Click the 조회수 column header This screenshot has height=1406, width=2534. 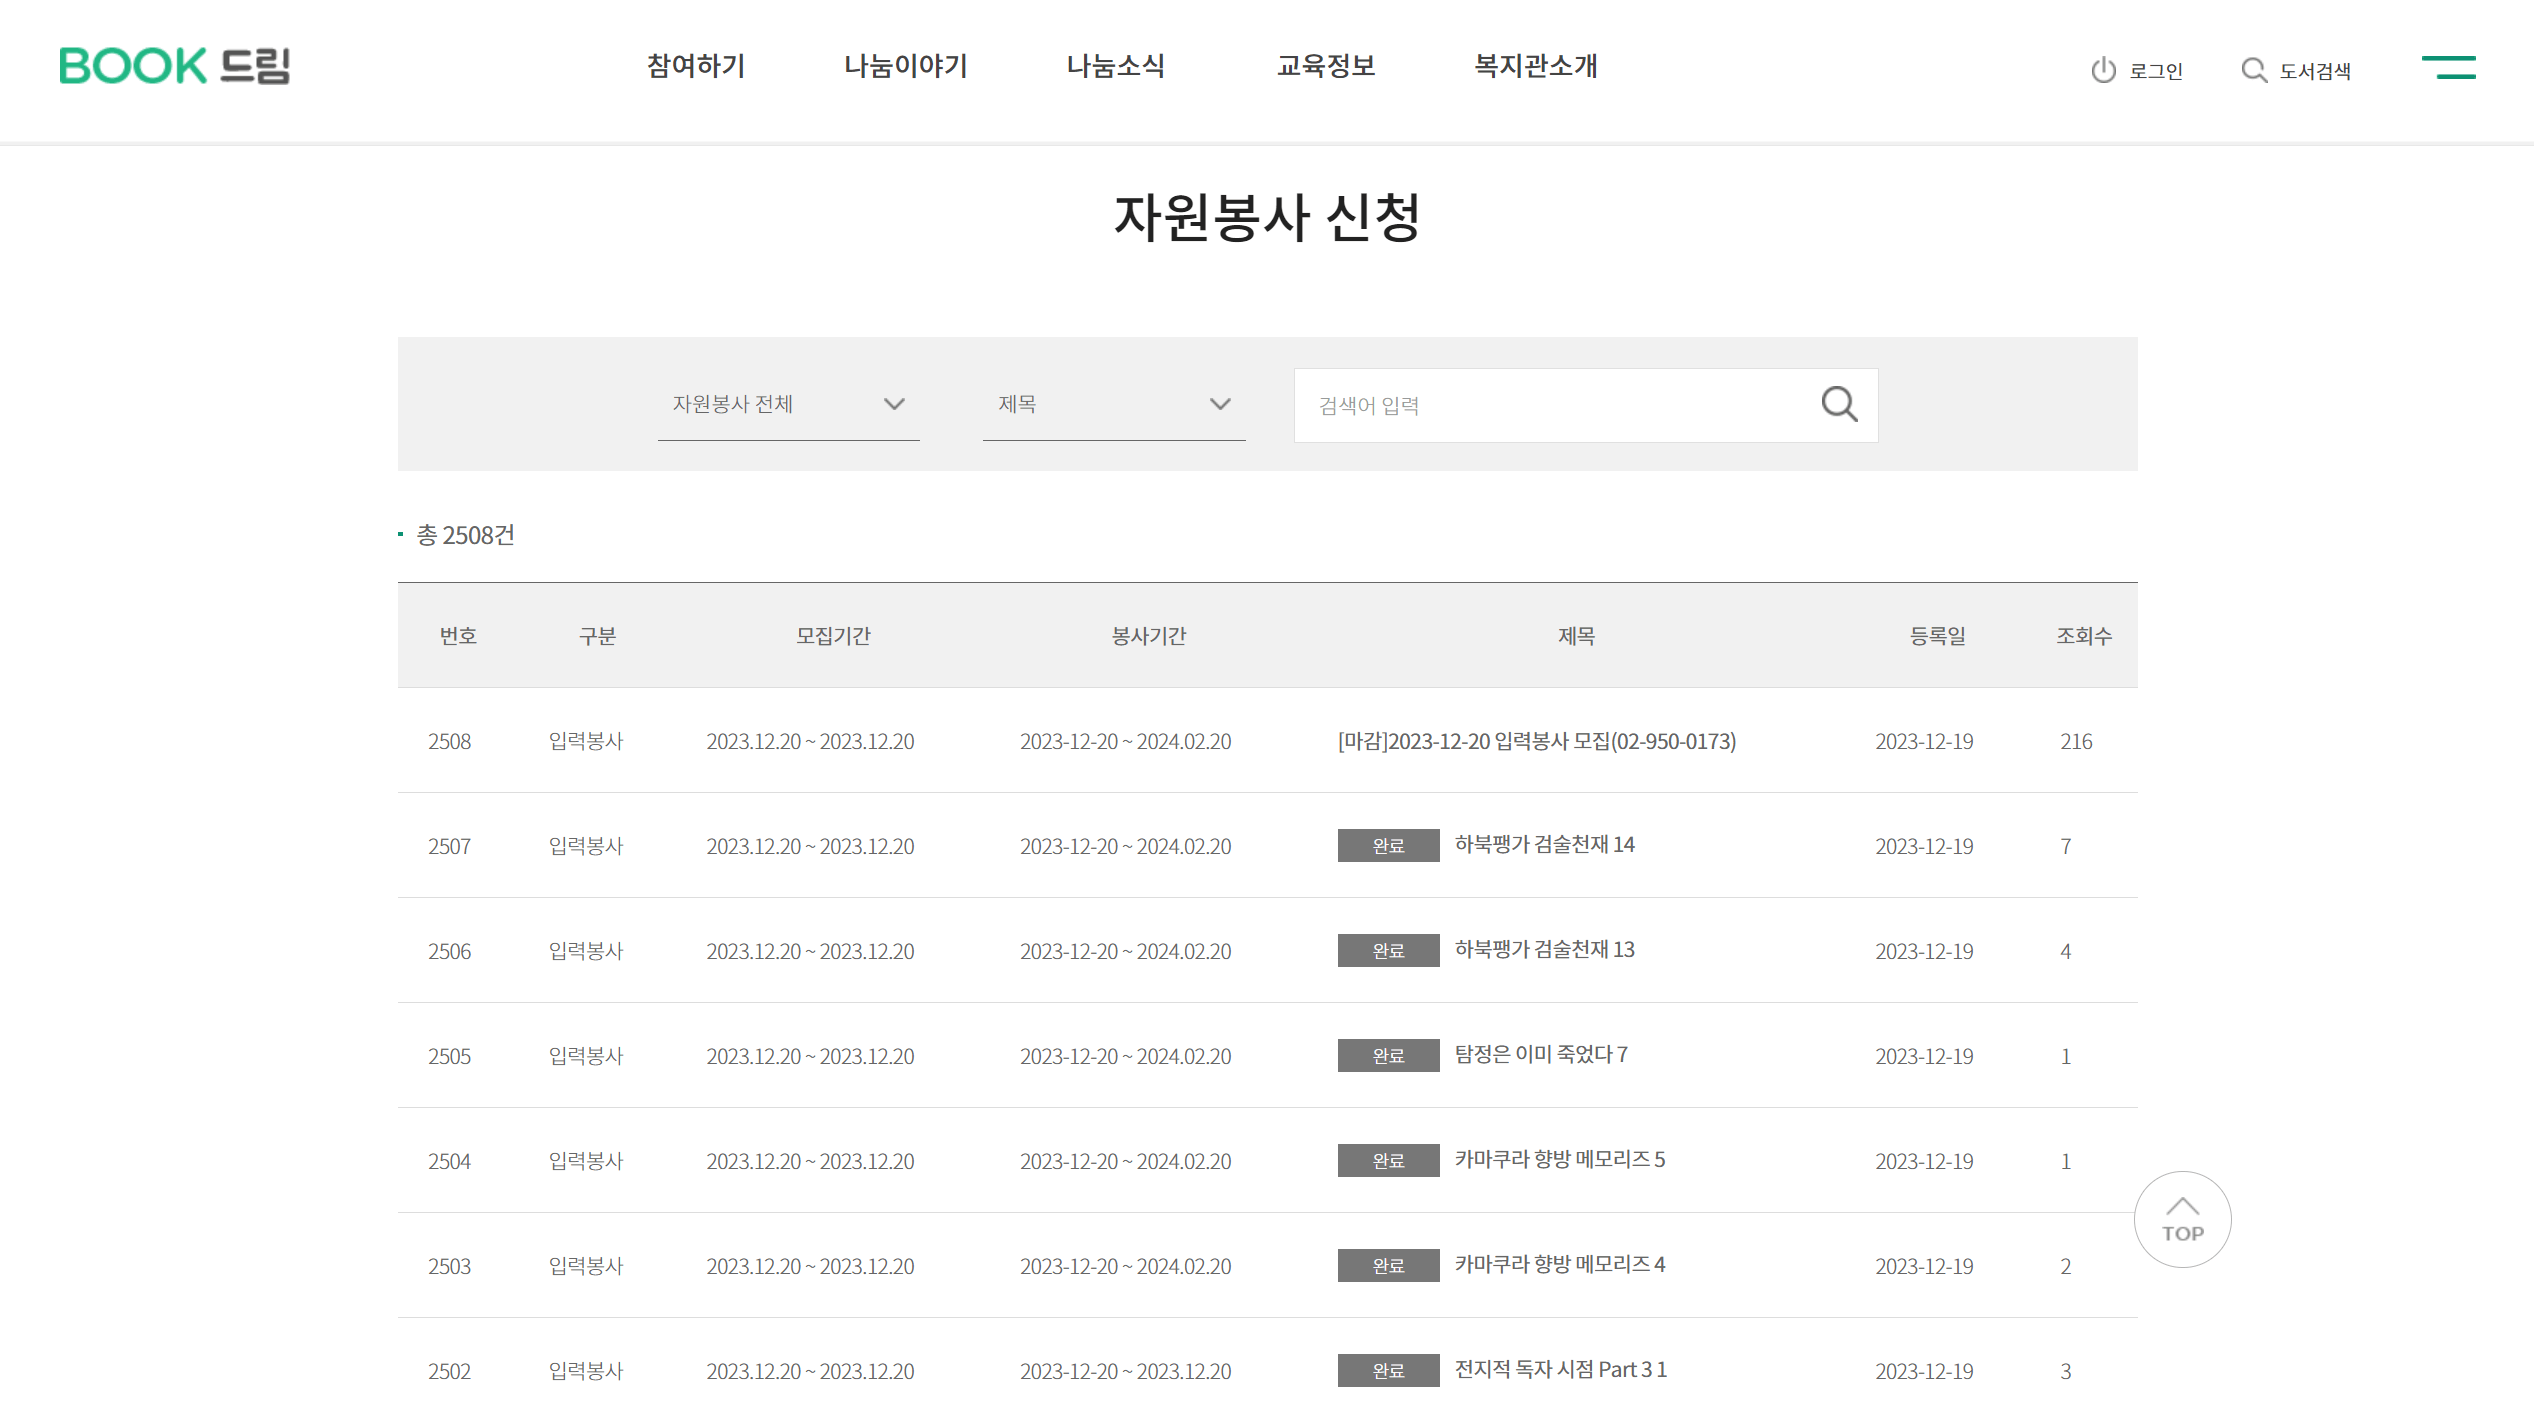click(2084, 636)
